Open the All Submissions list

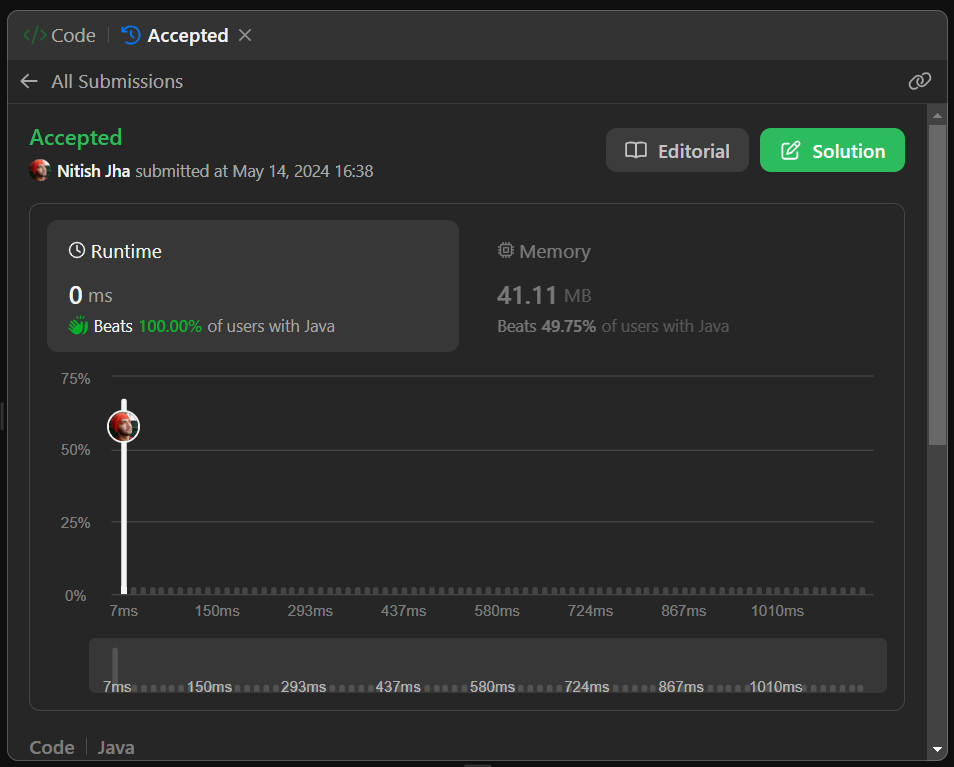coord(117,82)
